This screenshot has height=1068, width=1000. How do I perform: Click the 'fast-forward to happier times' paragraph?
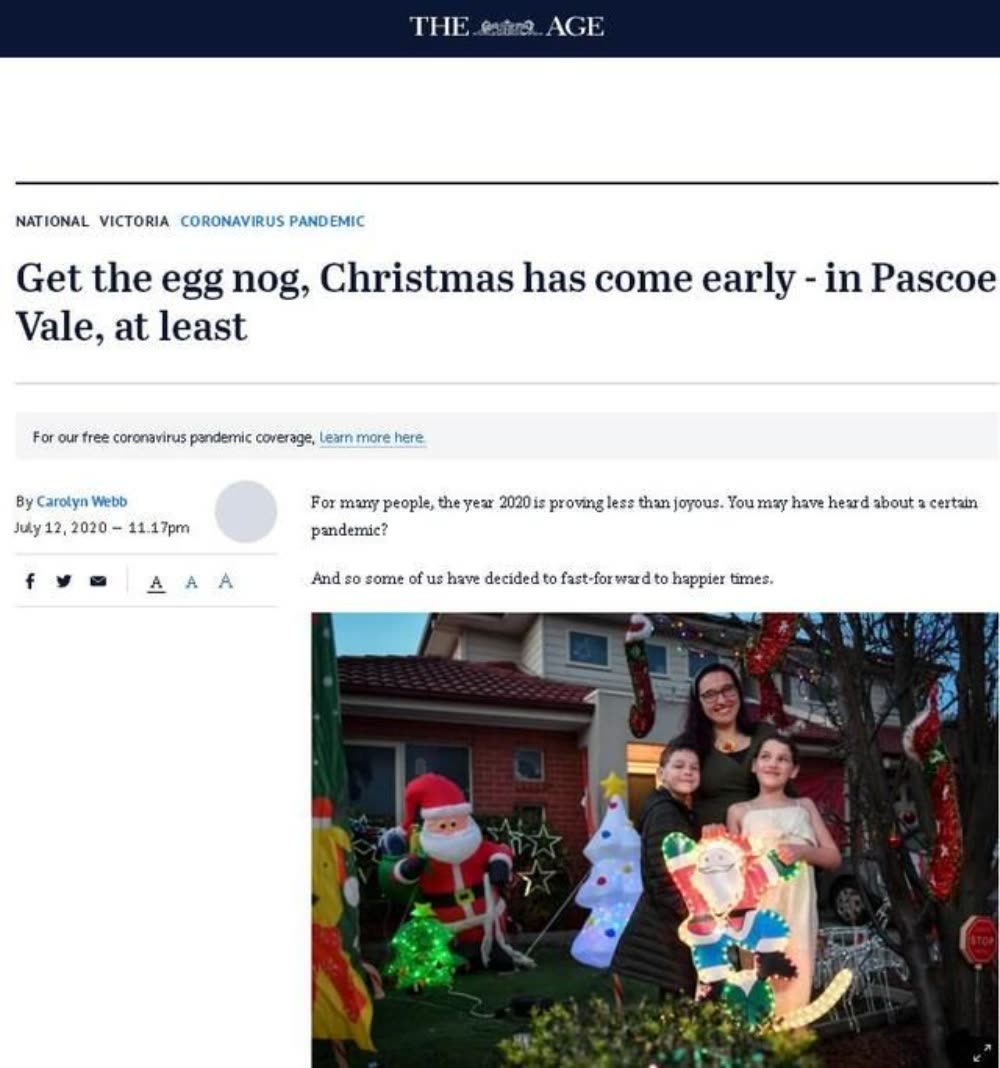pyautogui.click(x=542, y=578)
